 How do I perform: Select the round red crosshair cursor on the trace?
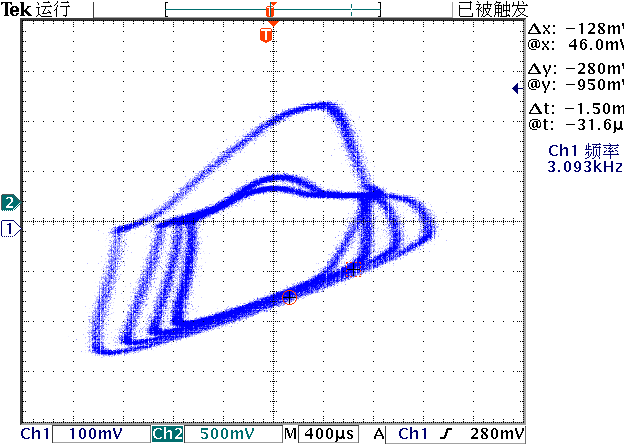coord(289,297)
